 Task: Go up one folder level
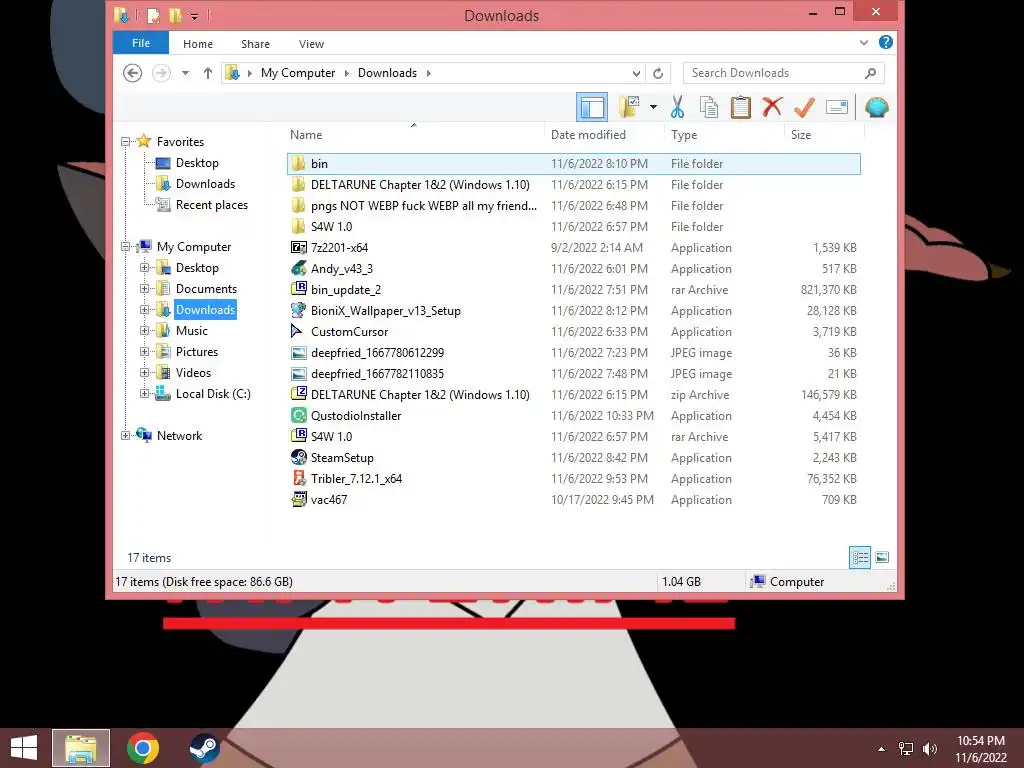(208, 73)
